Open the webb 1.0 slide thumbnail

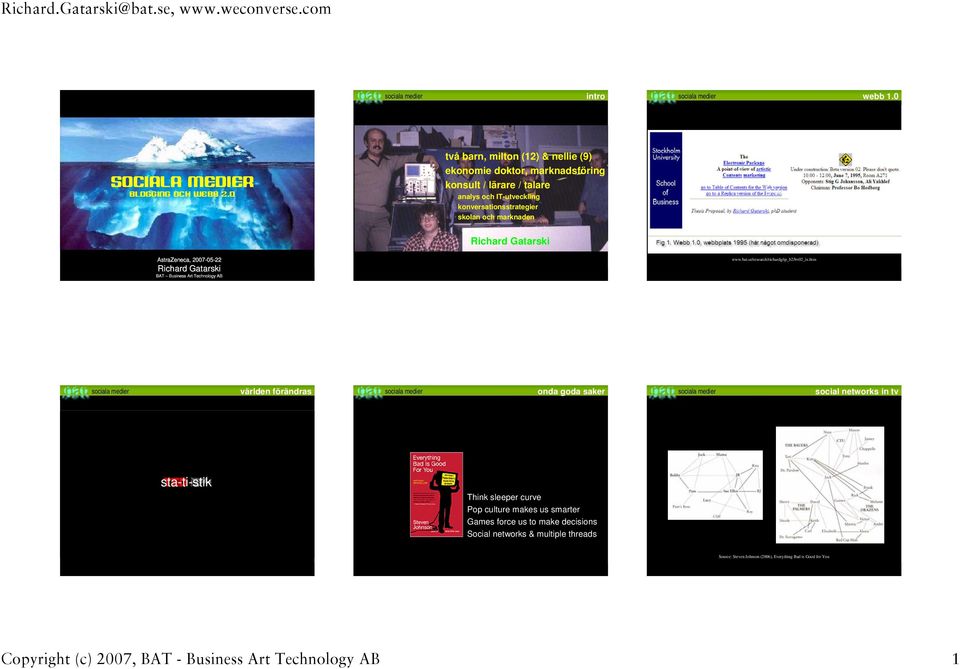point(774,185)
